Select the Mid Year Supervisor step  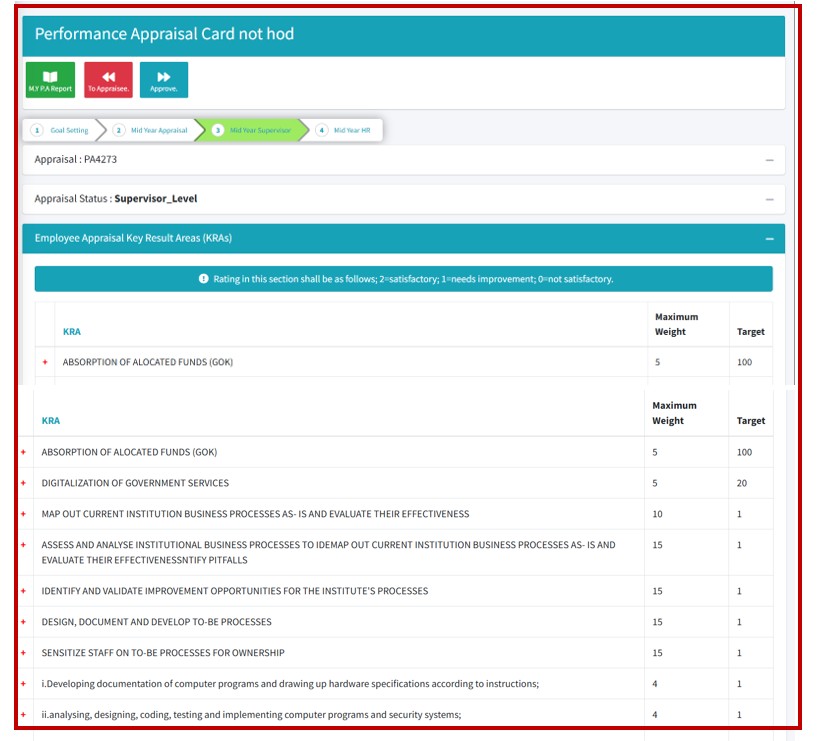252,131
